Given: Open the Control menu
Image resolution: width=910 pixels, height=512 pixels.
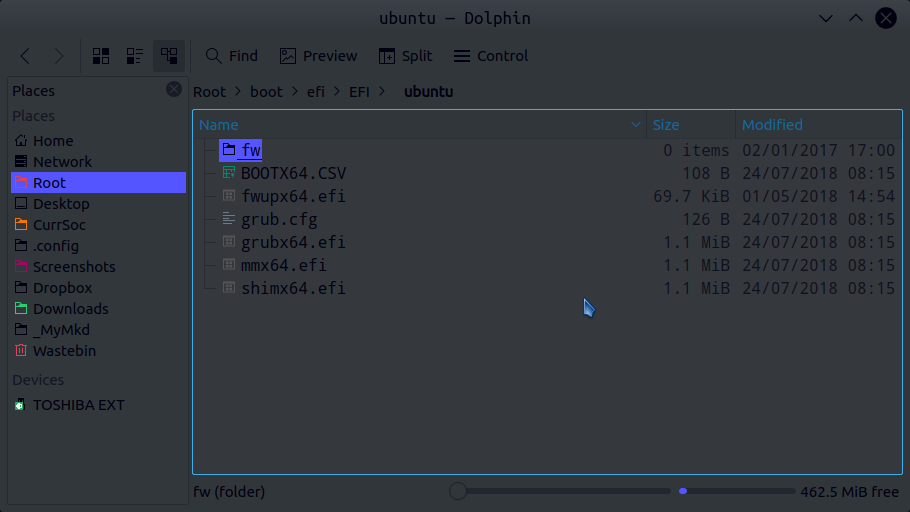Looking at the screenshot, I should click(x=491, y=56).
